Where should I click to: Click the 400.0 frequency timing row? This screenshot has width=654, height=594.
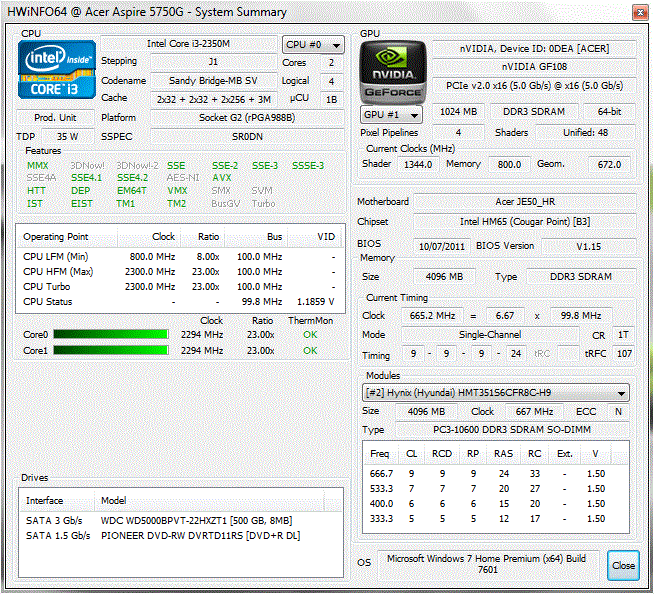496,503
